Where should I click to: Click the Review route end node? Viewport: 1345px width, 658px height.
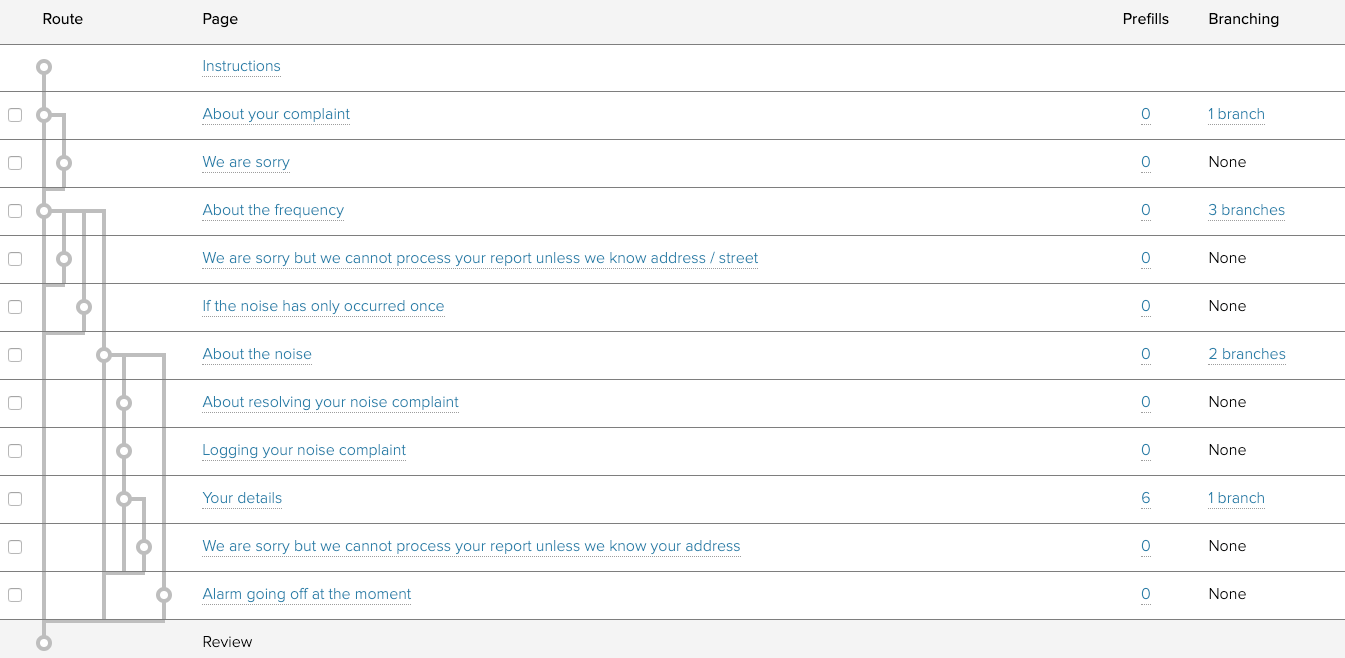point(43,643)
